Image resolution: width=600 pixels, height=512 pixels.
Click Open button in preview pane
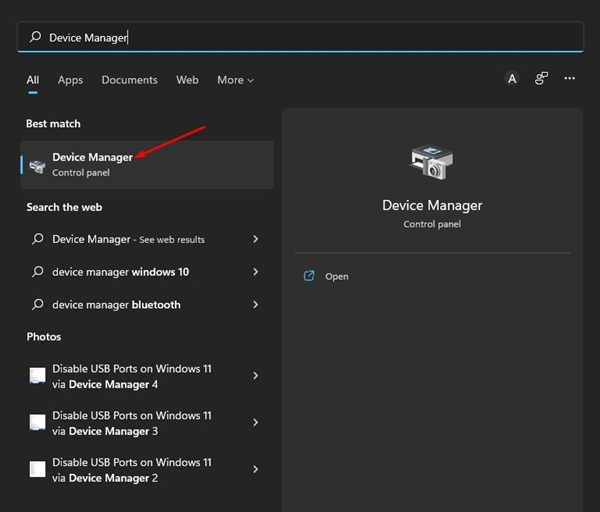337,277
